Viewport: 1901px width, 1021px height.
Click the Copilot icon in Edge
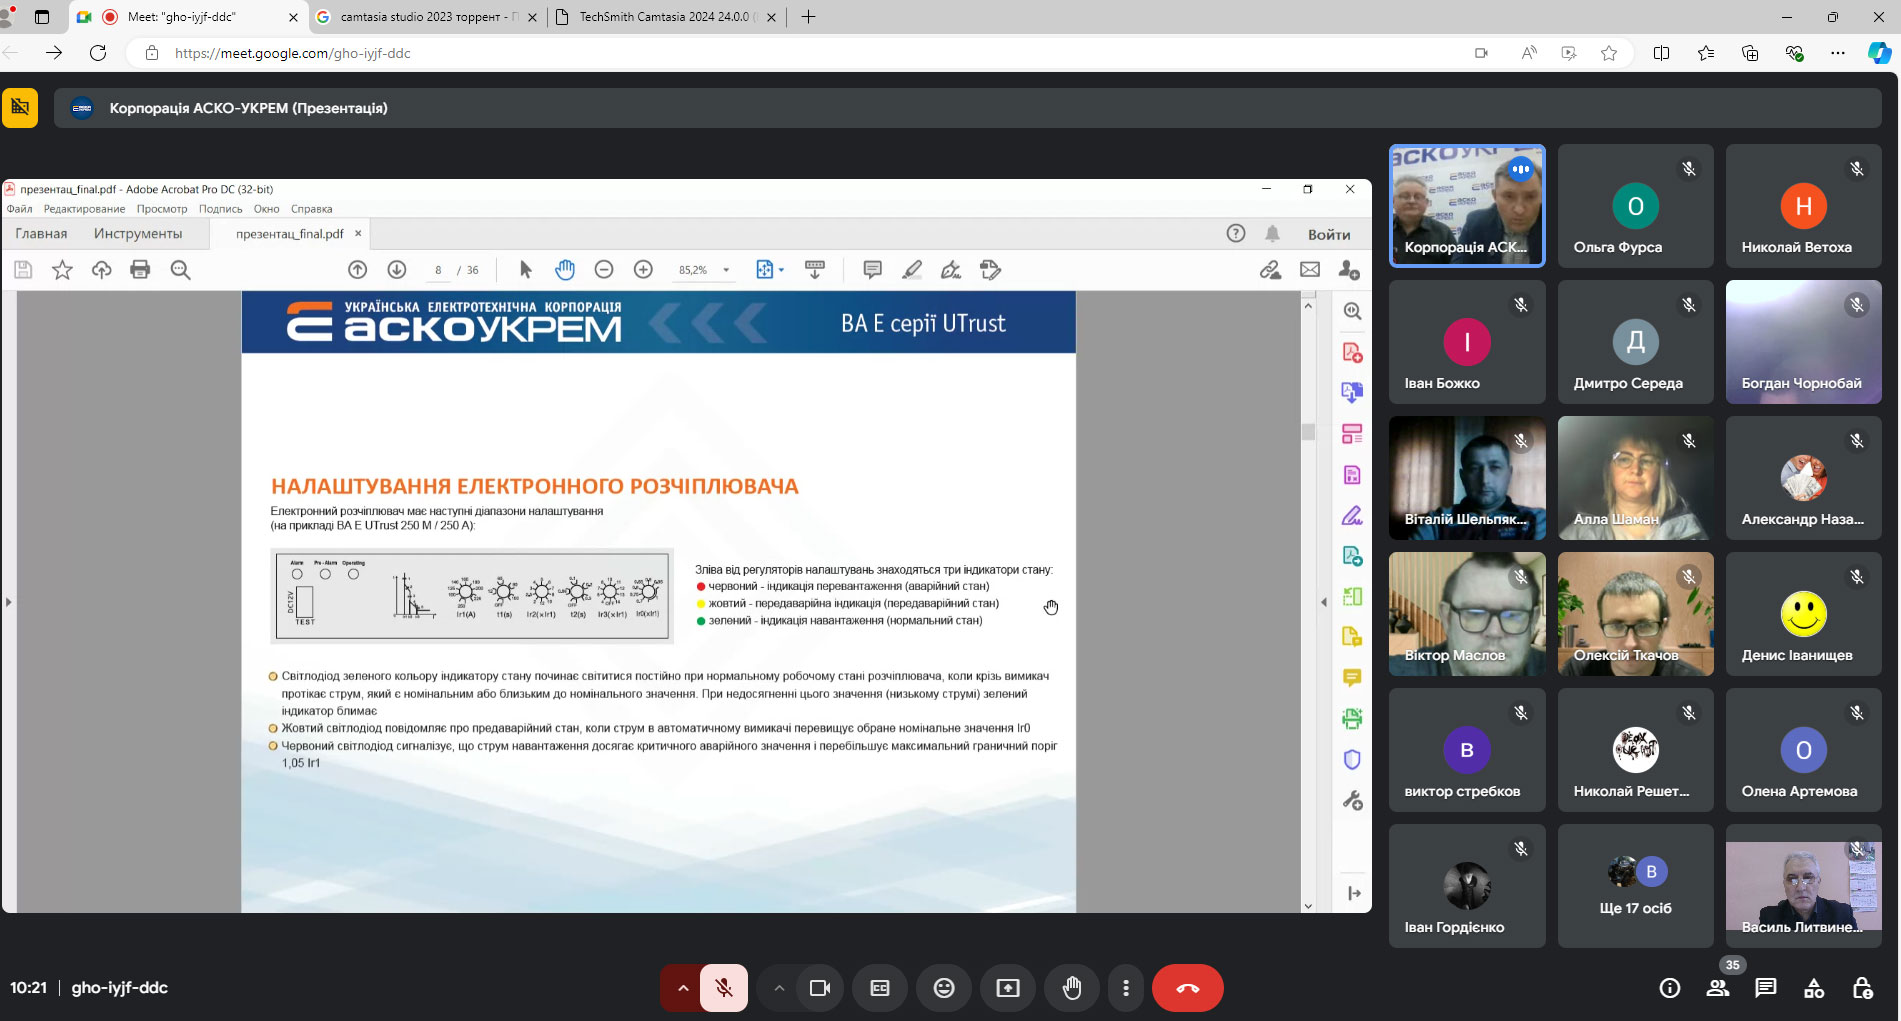click(x=1879, y=53)
